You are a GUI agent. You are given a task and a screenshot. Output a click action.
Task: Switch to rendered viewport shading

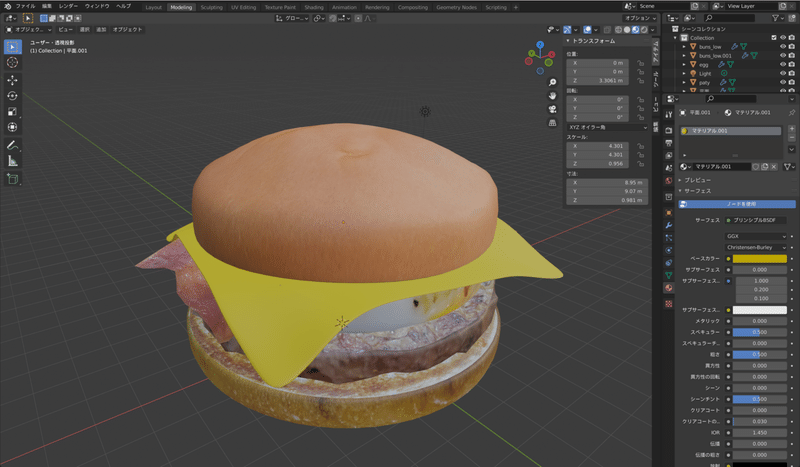tap(644, 30)
